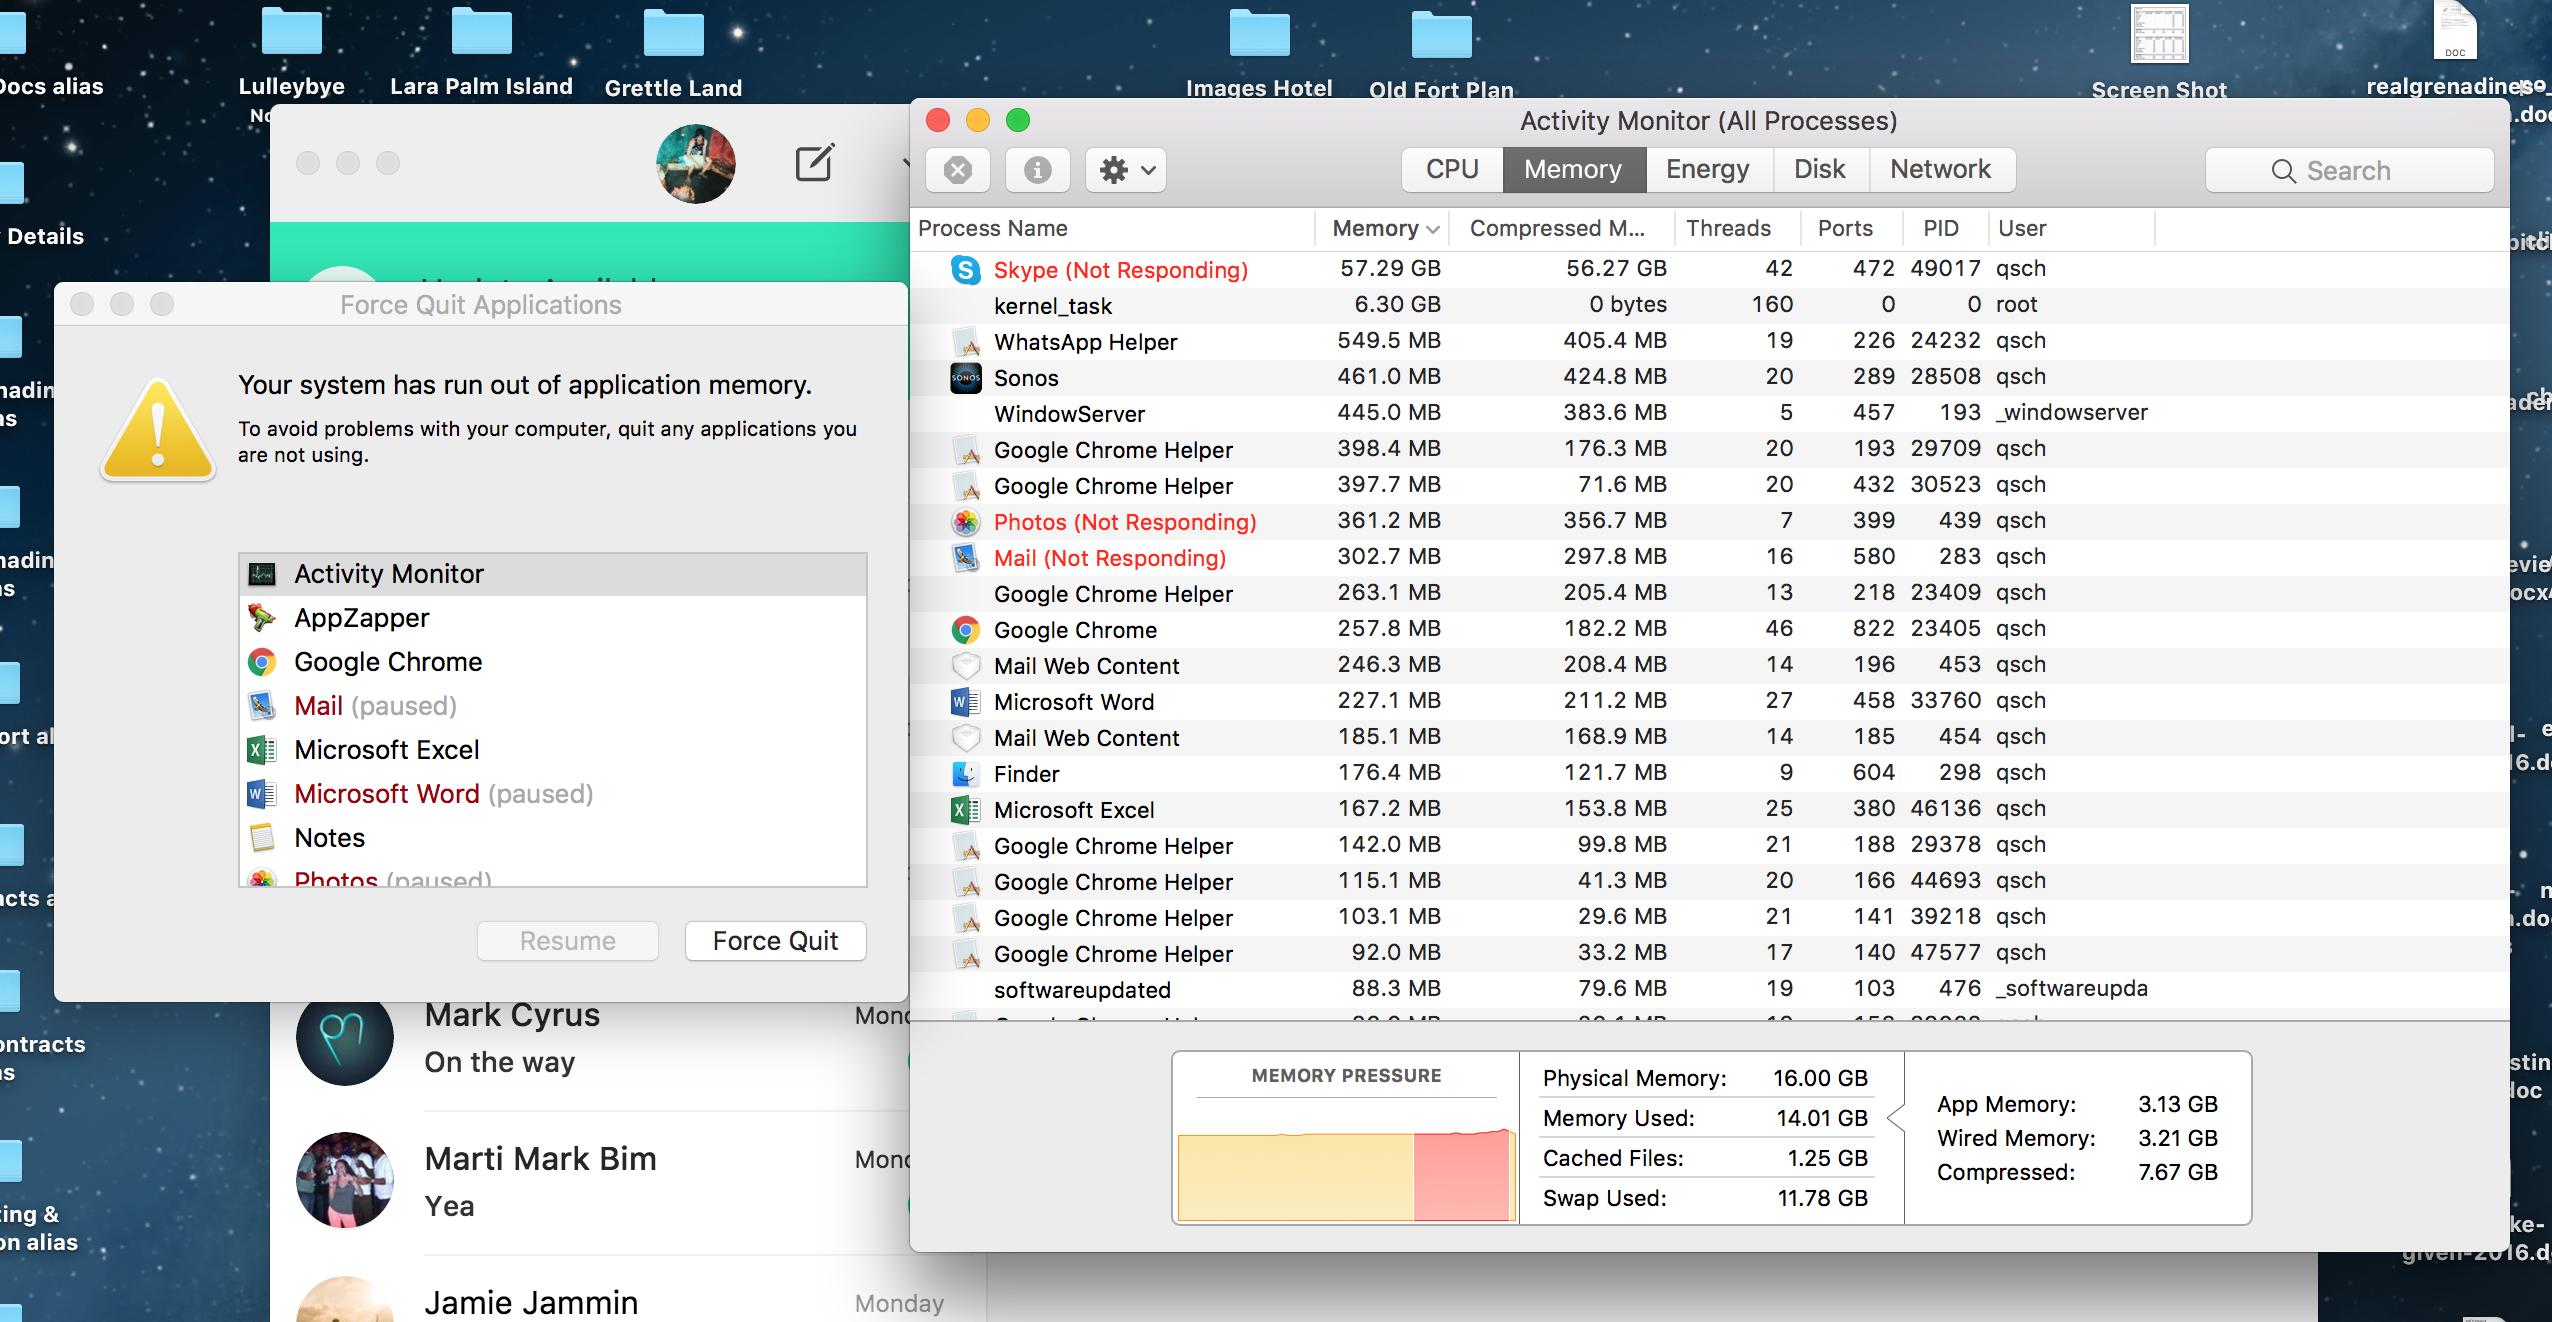Select Mail (paused) in Force Quit list

pos(553,706)
